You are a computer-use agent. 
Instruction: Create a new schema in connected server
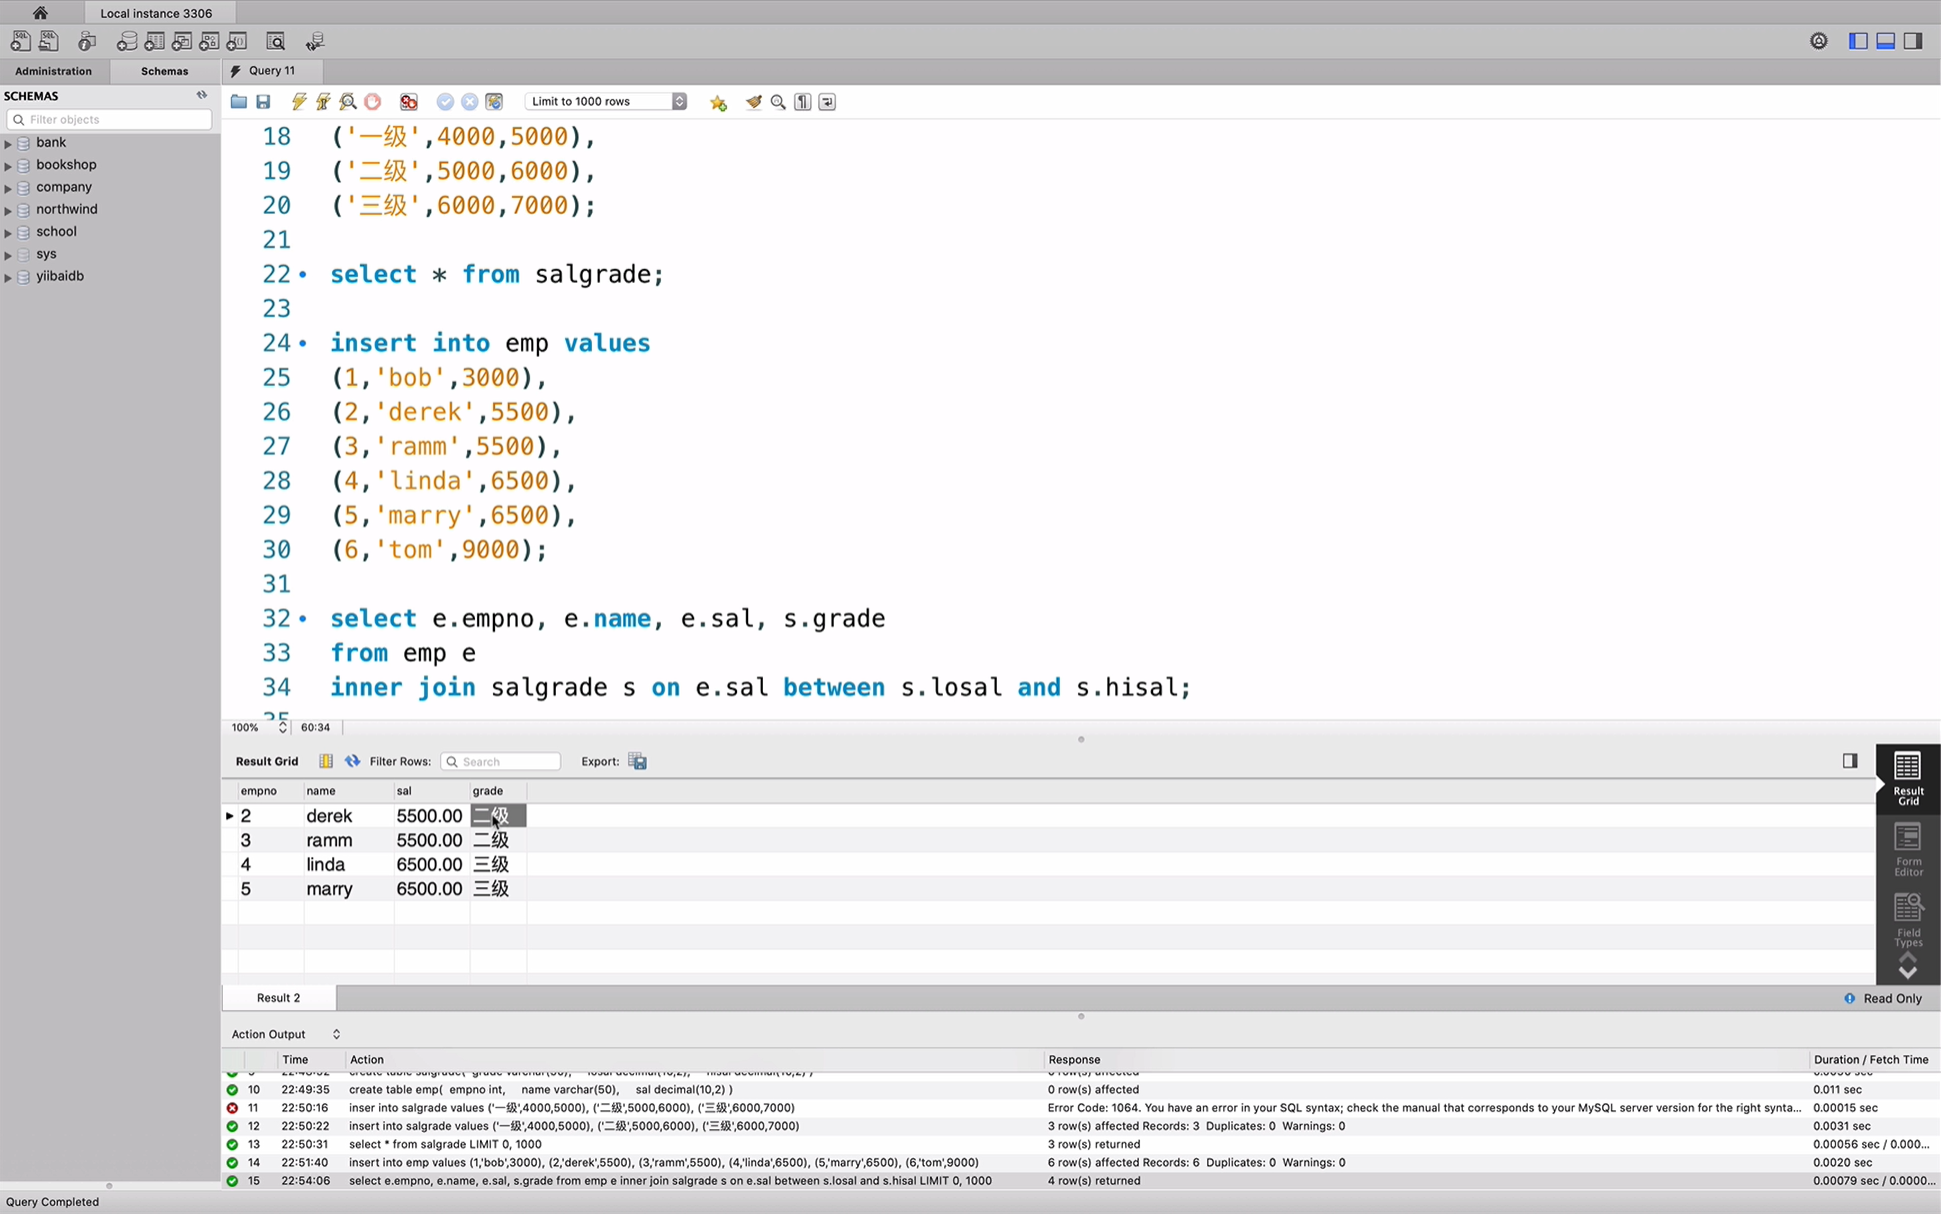click(127, 41)
